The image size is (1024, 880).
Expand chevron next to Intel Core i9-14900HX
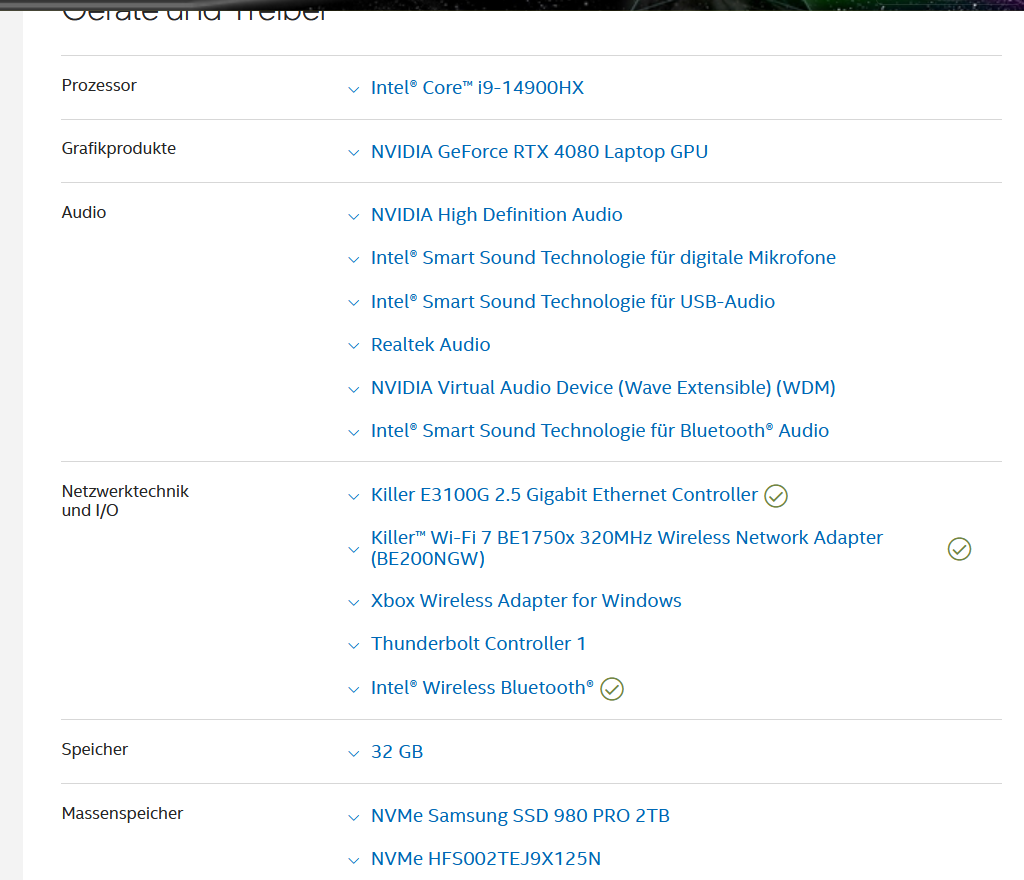pyautogui.click(x=353, y=89)
